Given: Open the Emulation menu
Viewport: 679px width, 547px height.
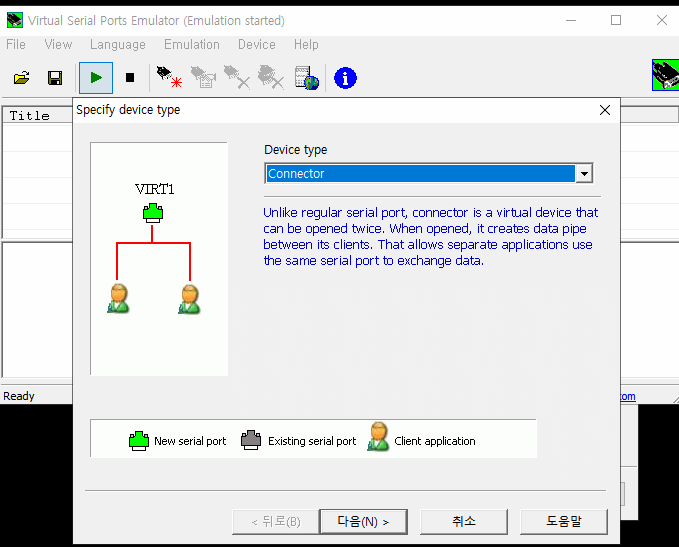Looking at the screenshot, I should click(192, 45).
